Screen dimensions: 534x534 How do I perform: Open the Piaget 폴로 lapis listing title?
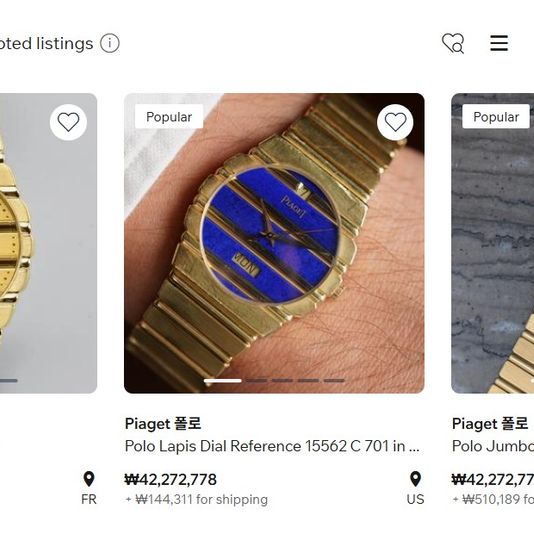click(x=163, y=424)
